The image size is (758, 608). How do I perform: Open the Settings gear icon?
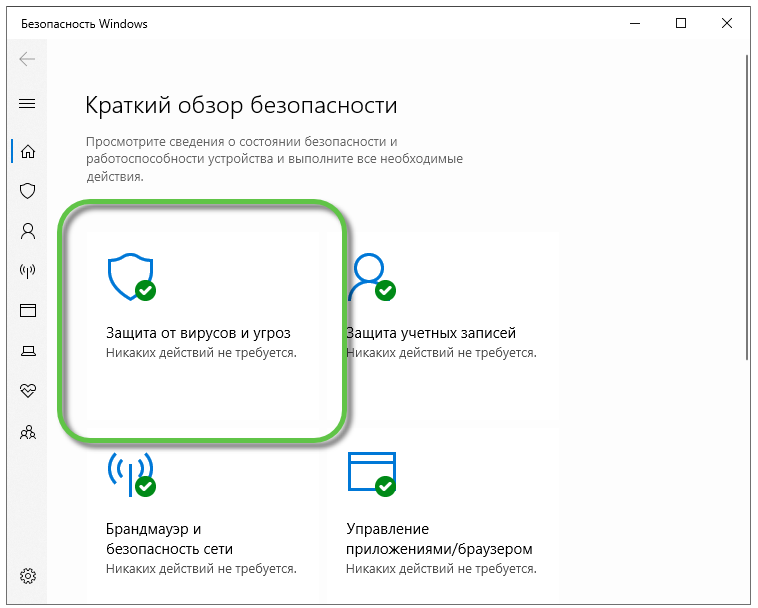coord(28,576)
